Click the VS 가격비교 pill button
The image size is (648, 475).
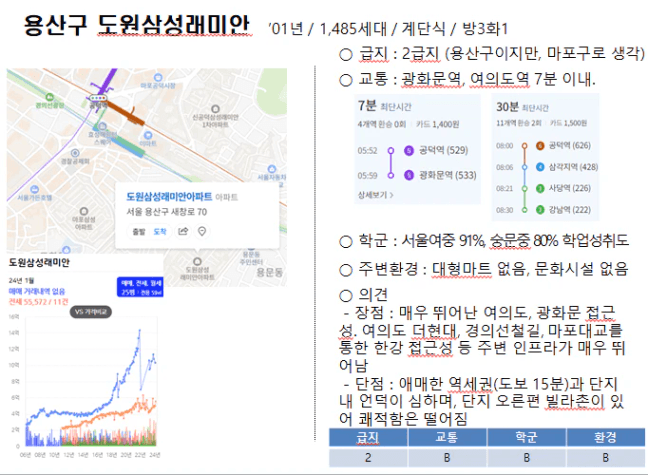point(91,312)
